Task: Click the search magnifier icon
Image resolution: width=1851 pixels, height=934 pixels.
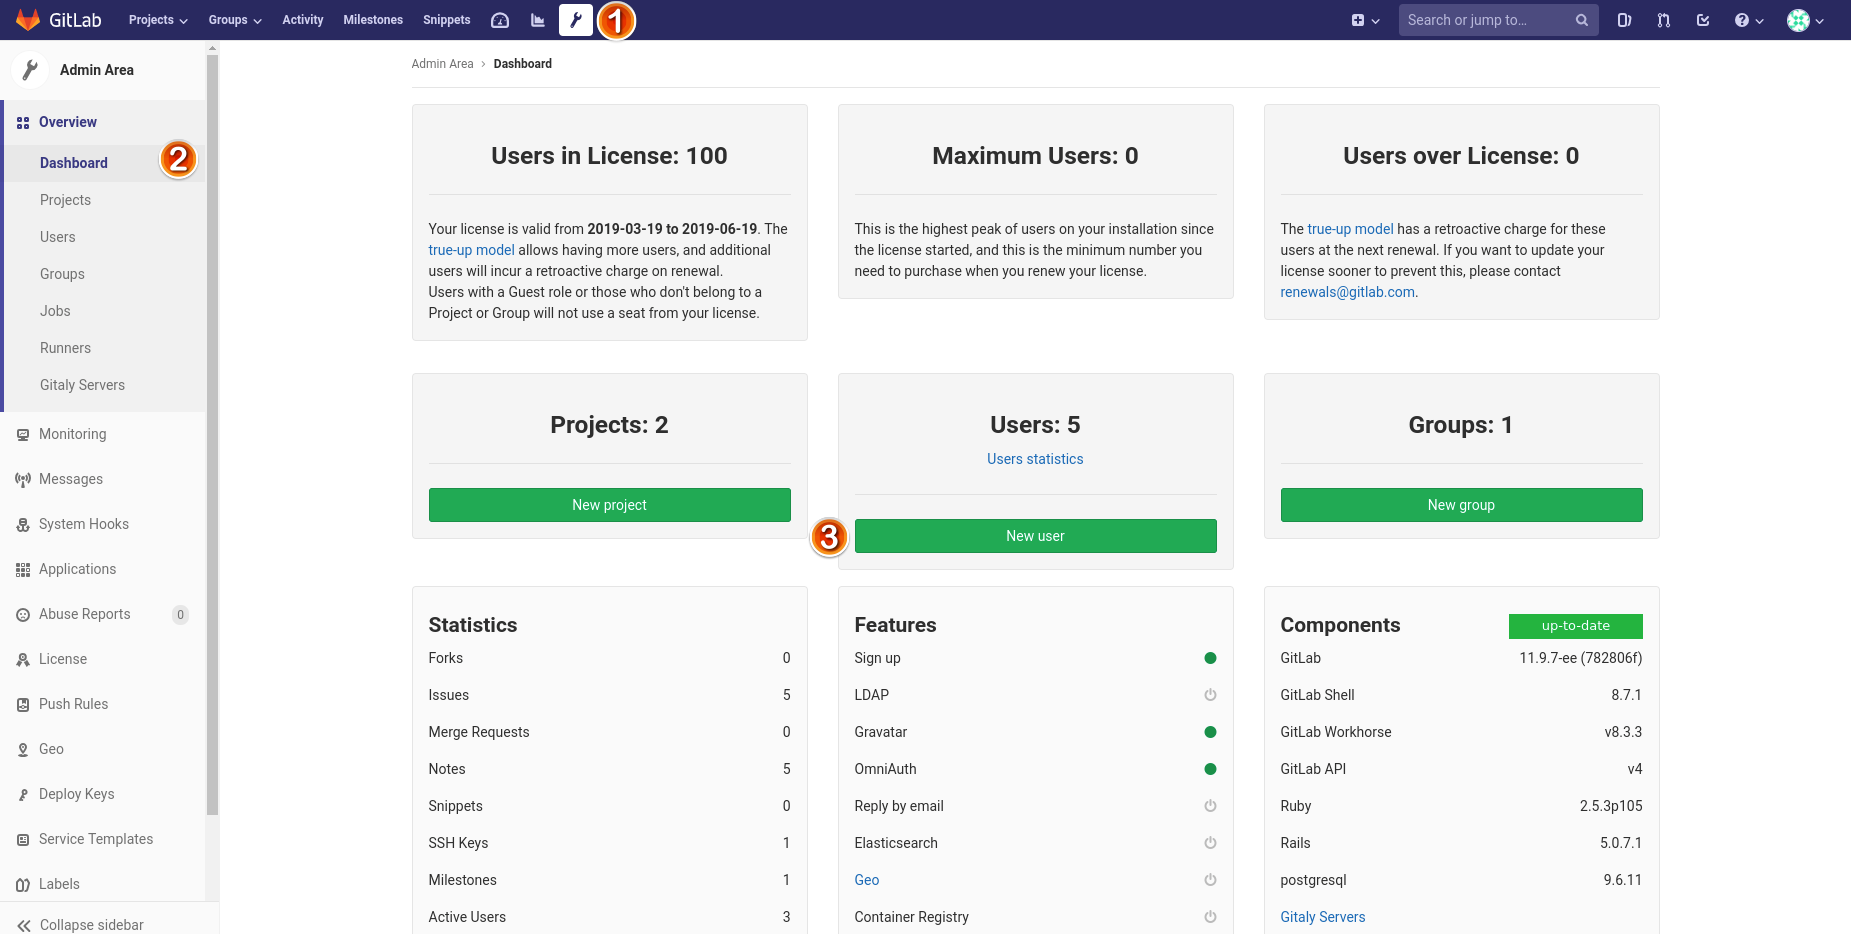Action: 1581,20
